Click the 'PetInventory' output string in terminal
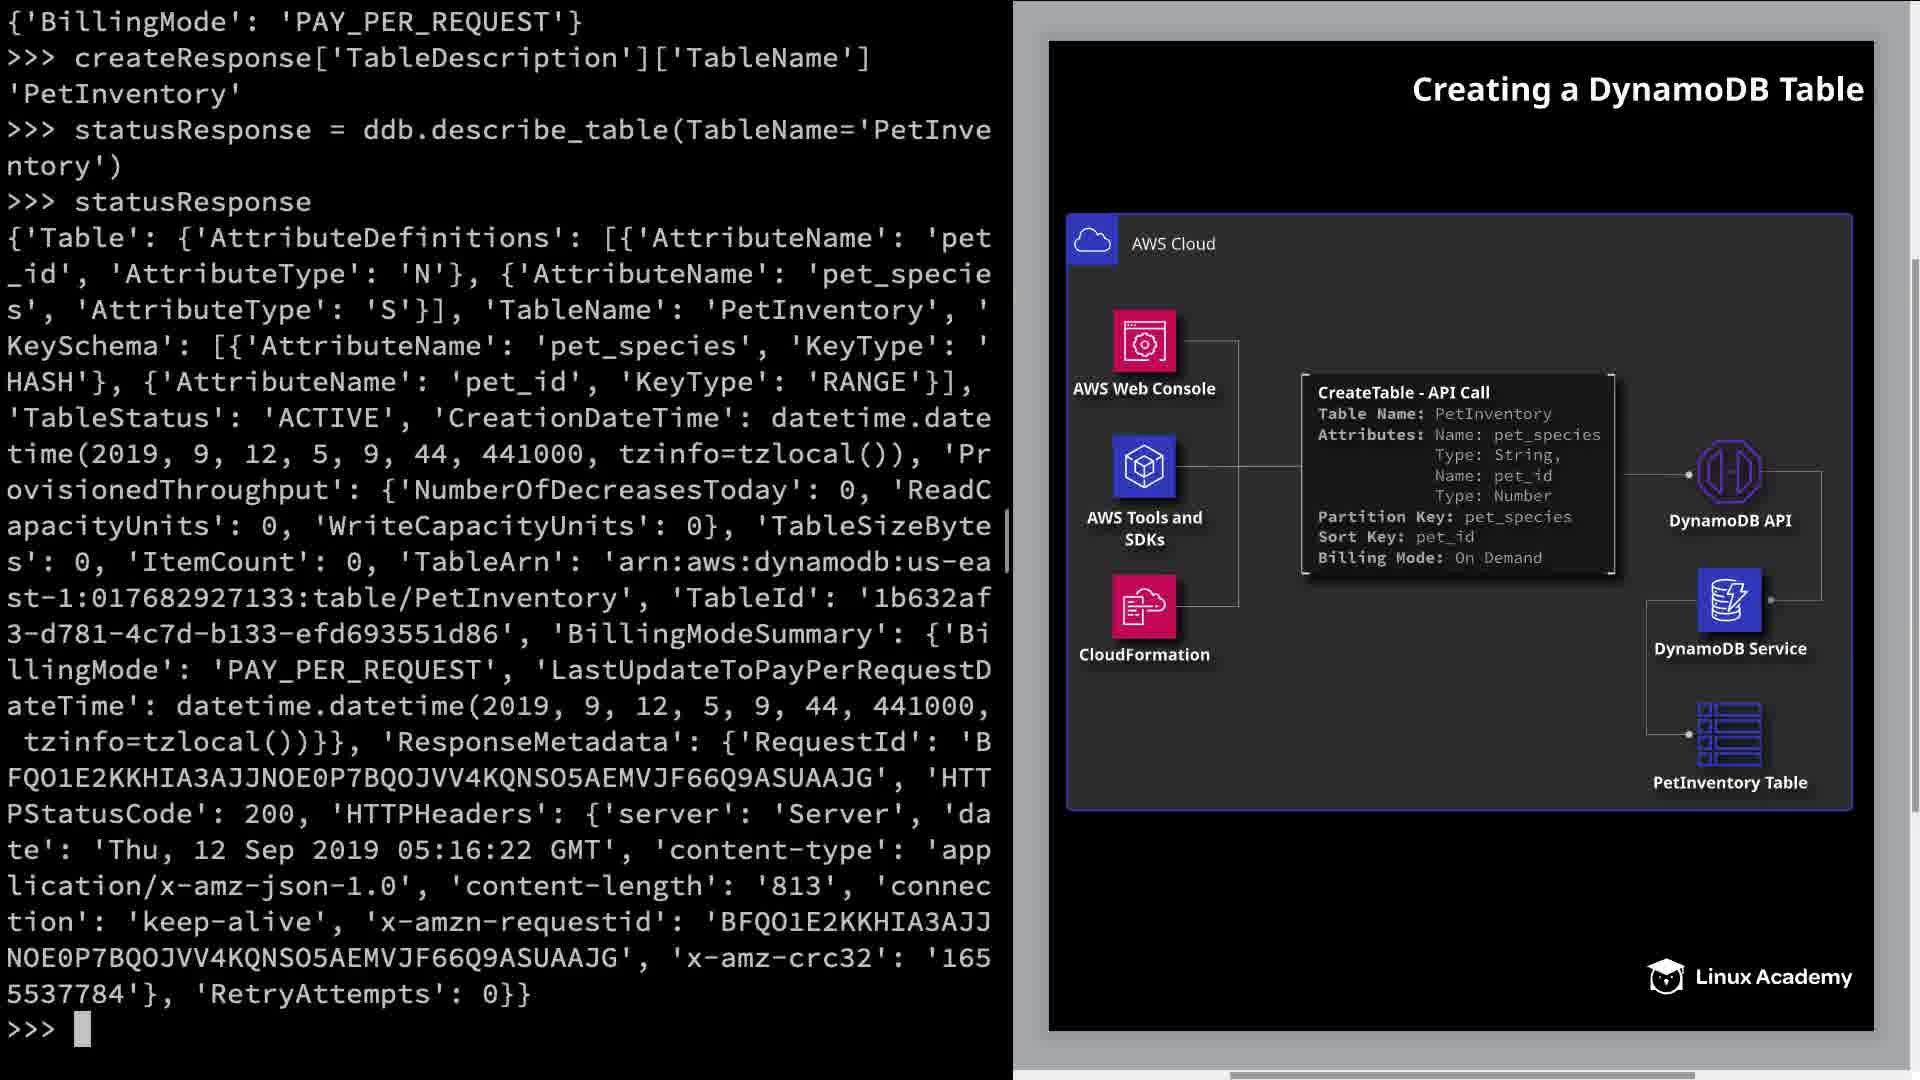 [x=124, y=94]
